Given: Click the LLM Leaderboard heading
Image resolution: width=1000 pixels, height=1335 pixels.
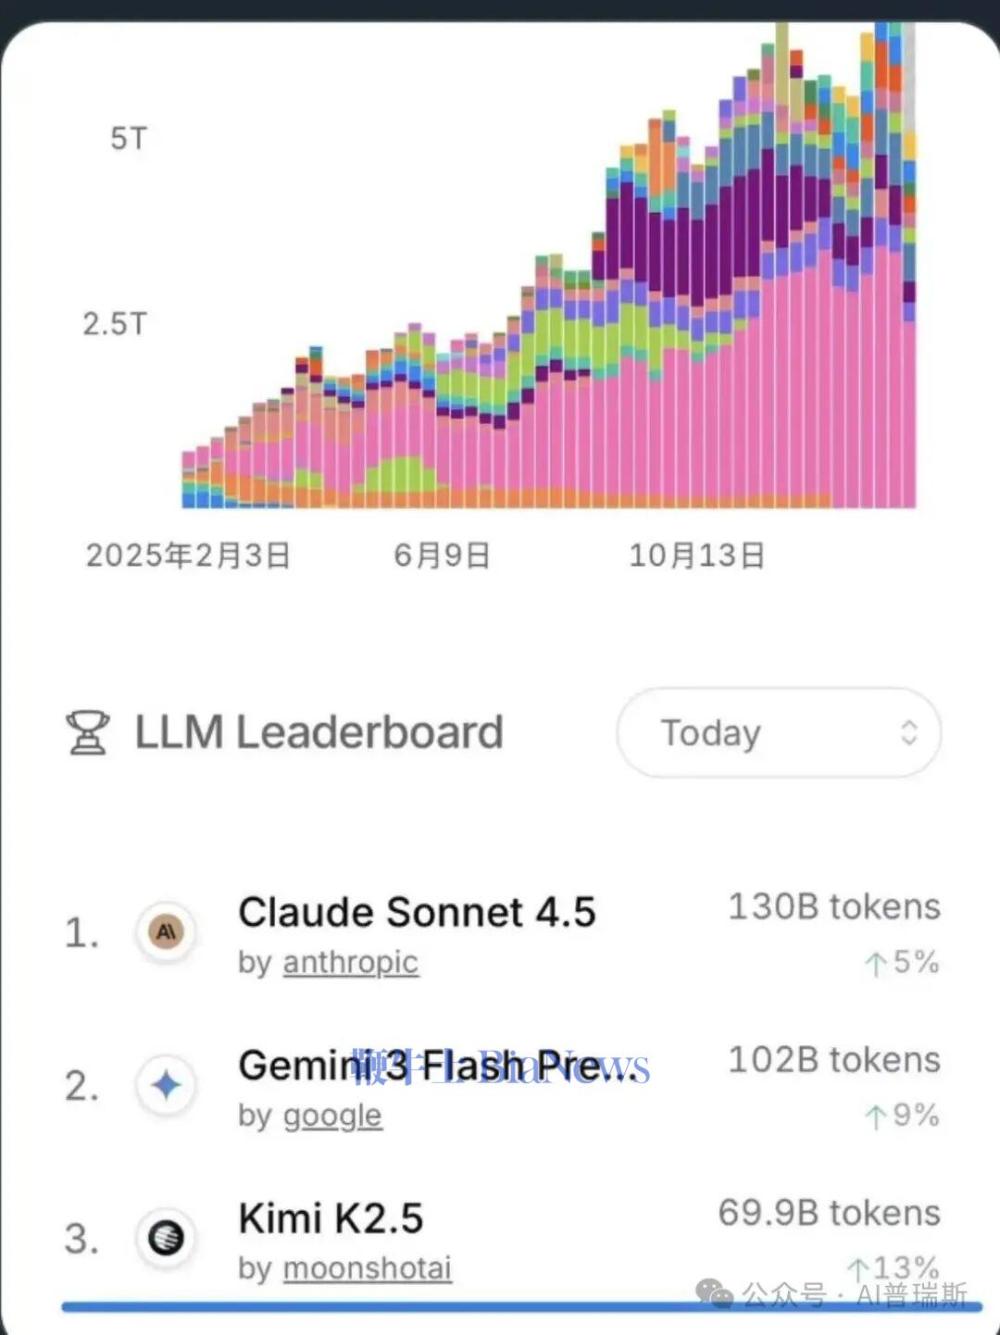Looking at the screenshot, I should [318, 733].
